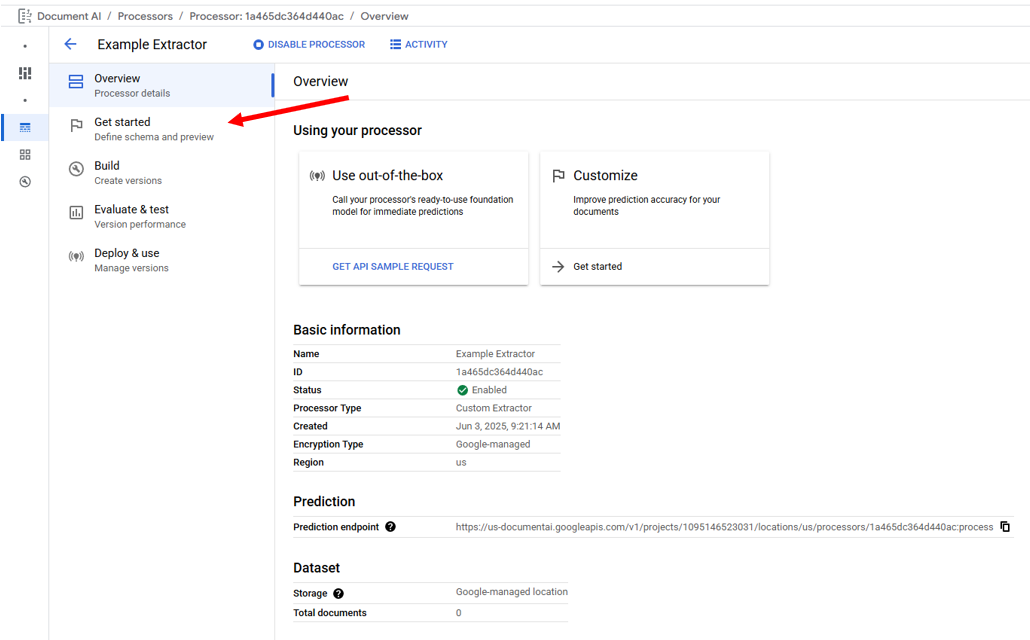The image size is (1030, 640).
Task: Open the grid gallery icon in left rail
Action: click(25, 155)
